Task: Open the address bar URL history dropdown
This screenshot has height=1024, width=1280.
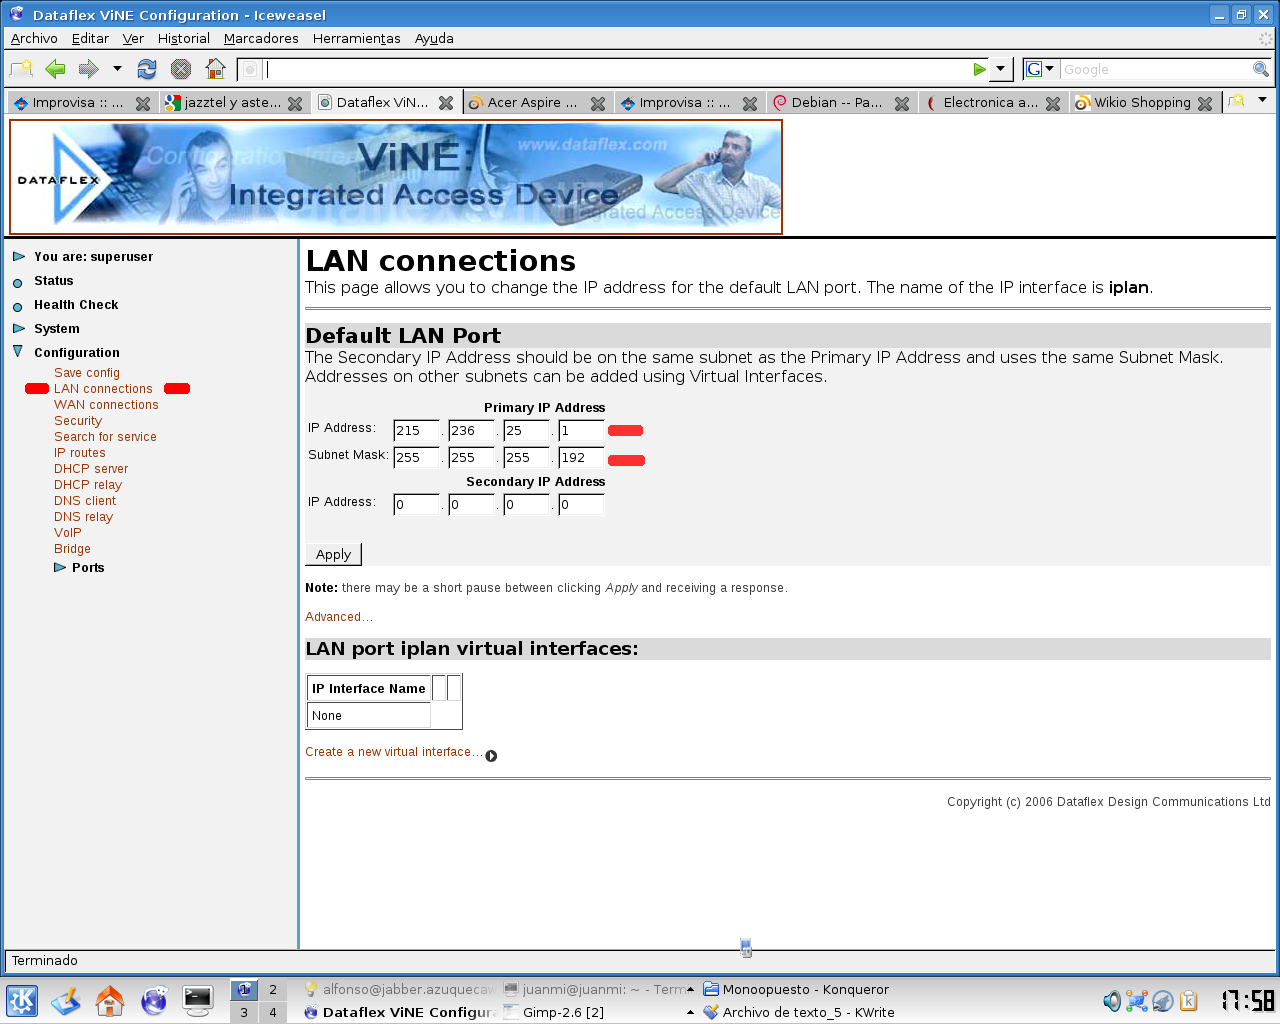Action: point(1001,69)
